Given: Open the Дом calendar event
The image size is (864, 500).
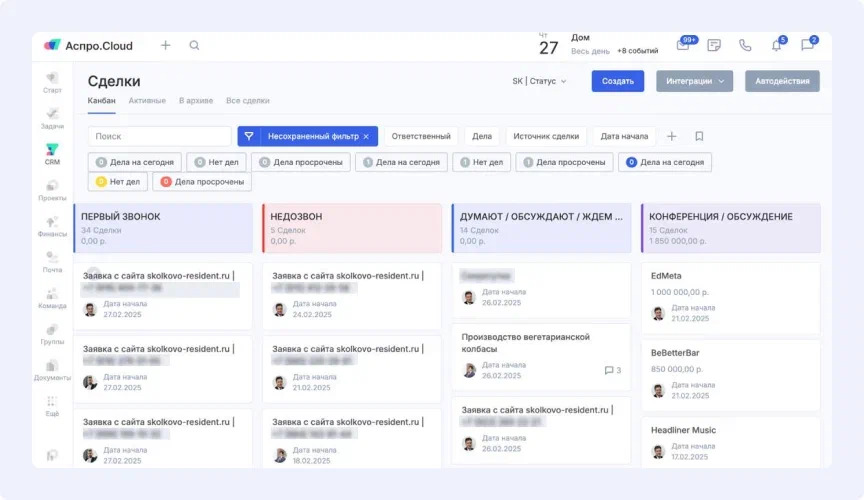Looking at the screenshot, I should 580,37.
